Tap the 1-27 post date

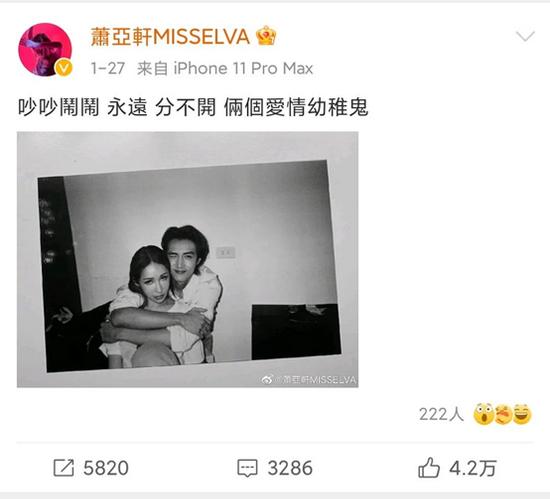click(108, 68)
